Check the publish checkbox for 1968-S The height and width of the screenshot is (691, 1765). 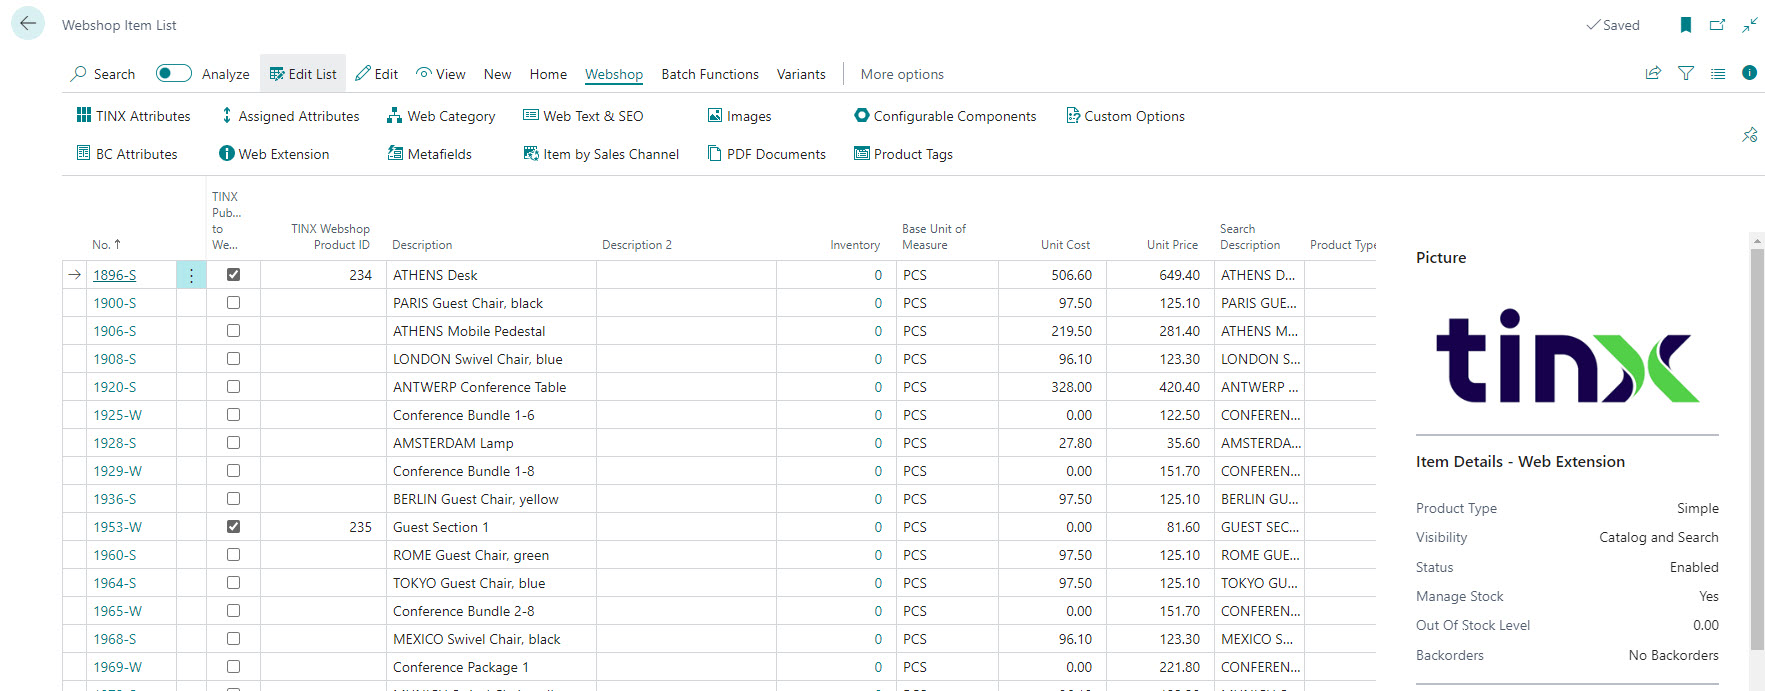pos(233,638)
